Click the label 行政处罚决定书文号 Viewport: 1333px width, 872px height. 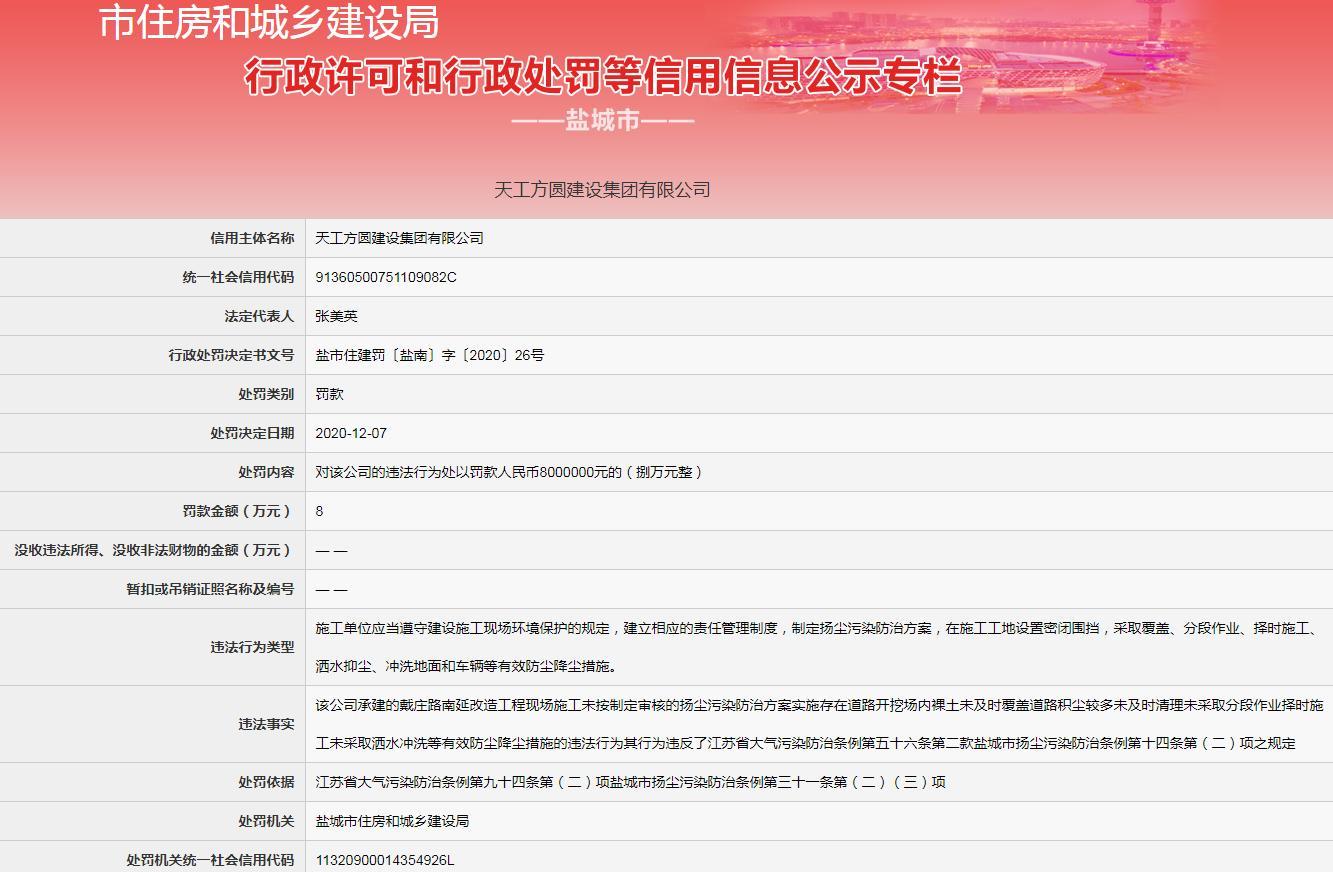pos(231,355)
